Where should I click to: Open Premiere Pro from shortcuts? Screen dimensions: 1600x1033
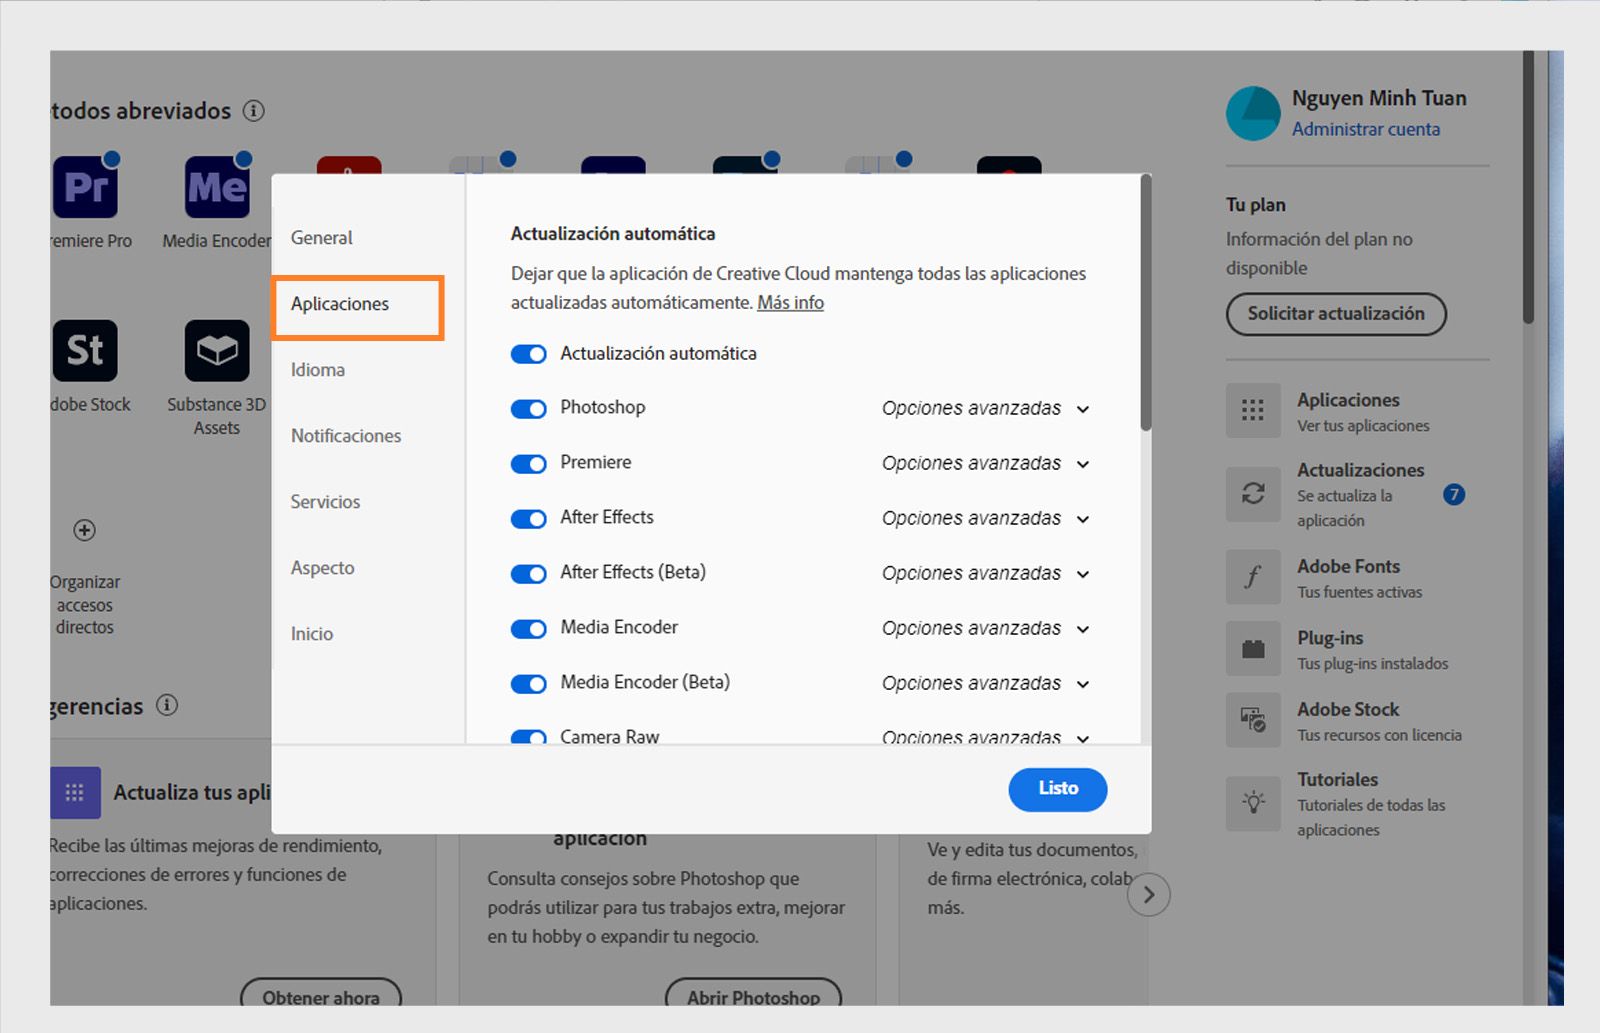[86, 186]
